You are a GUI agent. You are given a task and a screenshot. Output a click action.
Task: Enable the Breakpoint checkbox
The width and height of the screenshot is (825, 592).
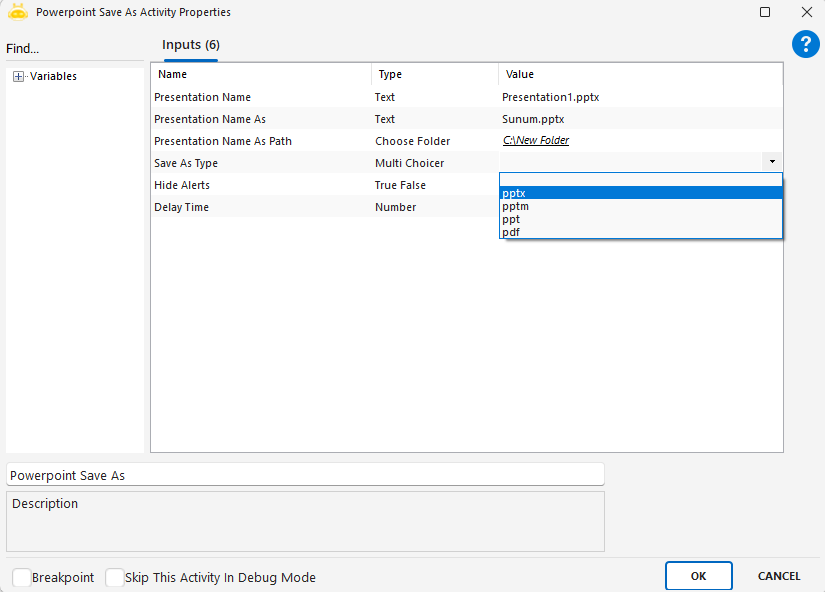(22, 577)
